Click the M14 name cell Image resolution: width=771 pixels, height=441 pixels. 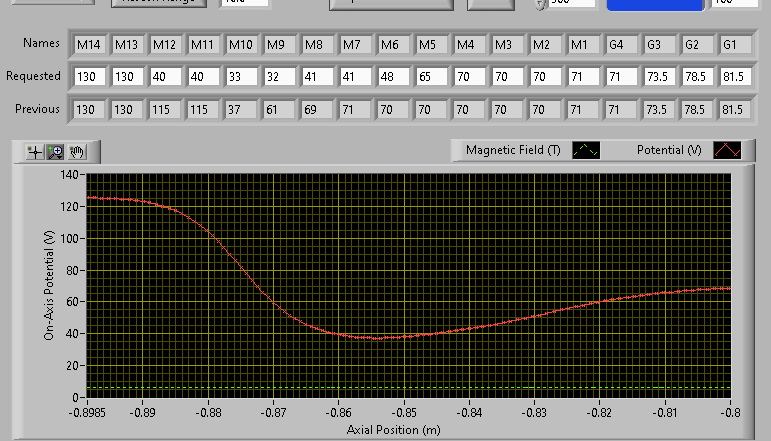(x=89, y=45)
